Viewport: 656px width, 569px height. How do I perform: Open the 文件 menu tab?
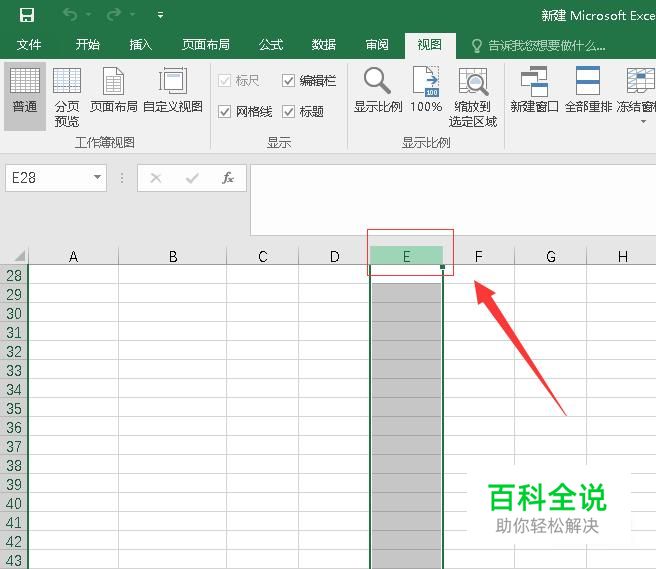coord(29,45)
